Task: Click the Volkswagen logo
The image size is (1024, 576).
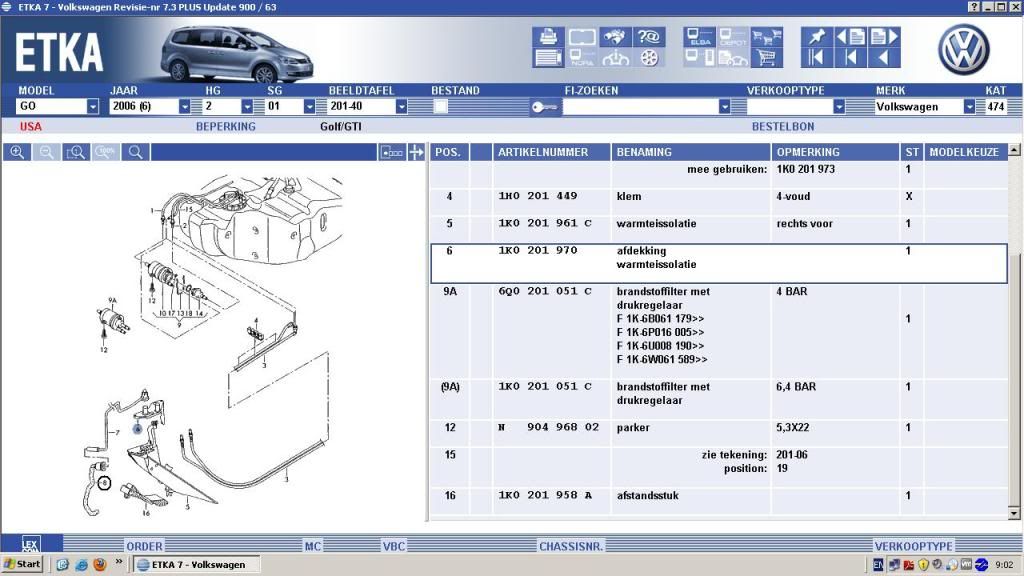Action: [964, 50]
